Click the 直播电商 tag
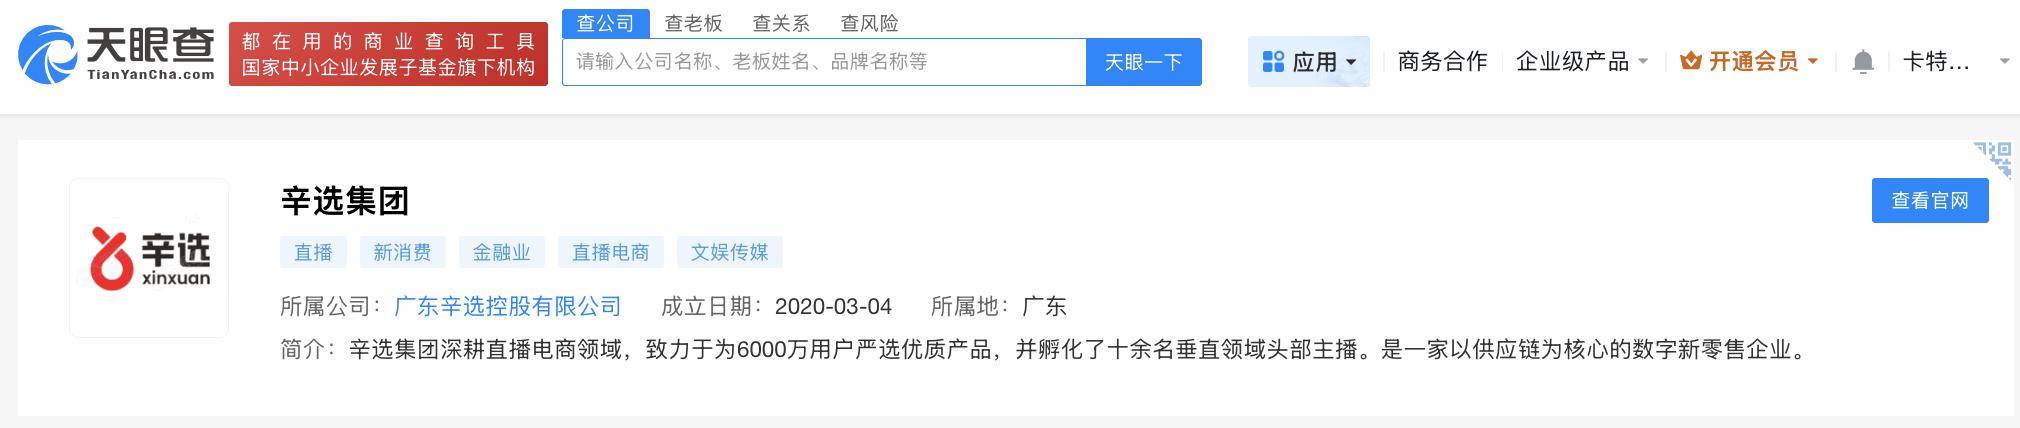This screenshot has width=2020, height=428. (610, 252)
